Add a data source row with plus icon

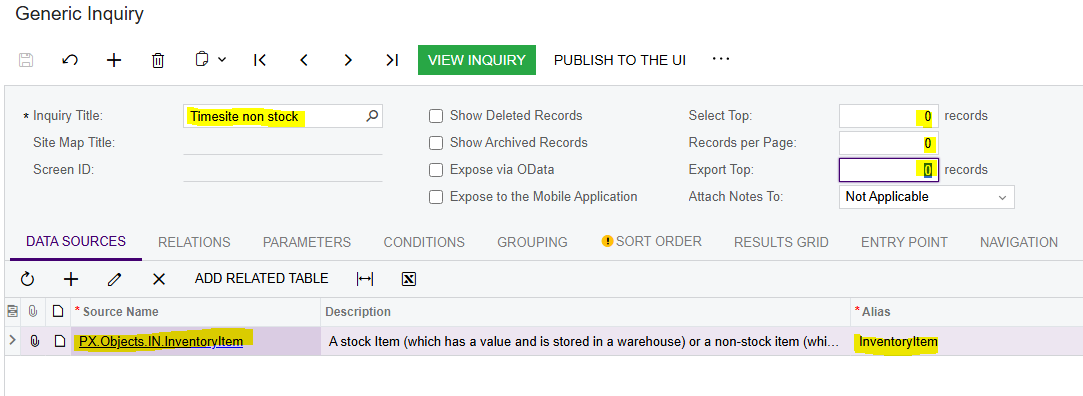pyautogui.click(x=71, y=279)
